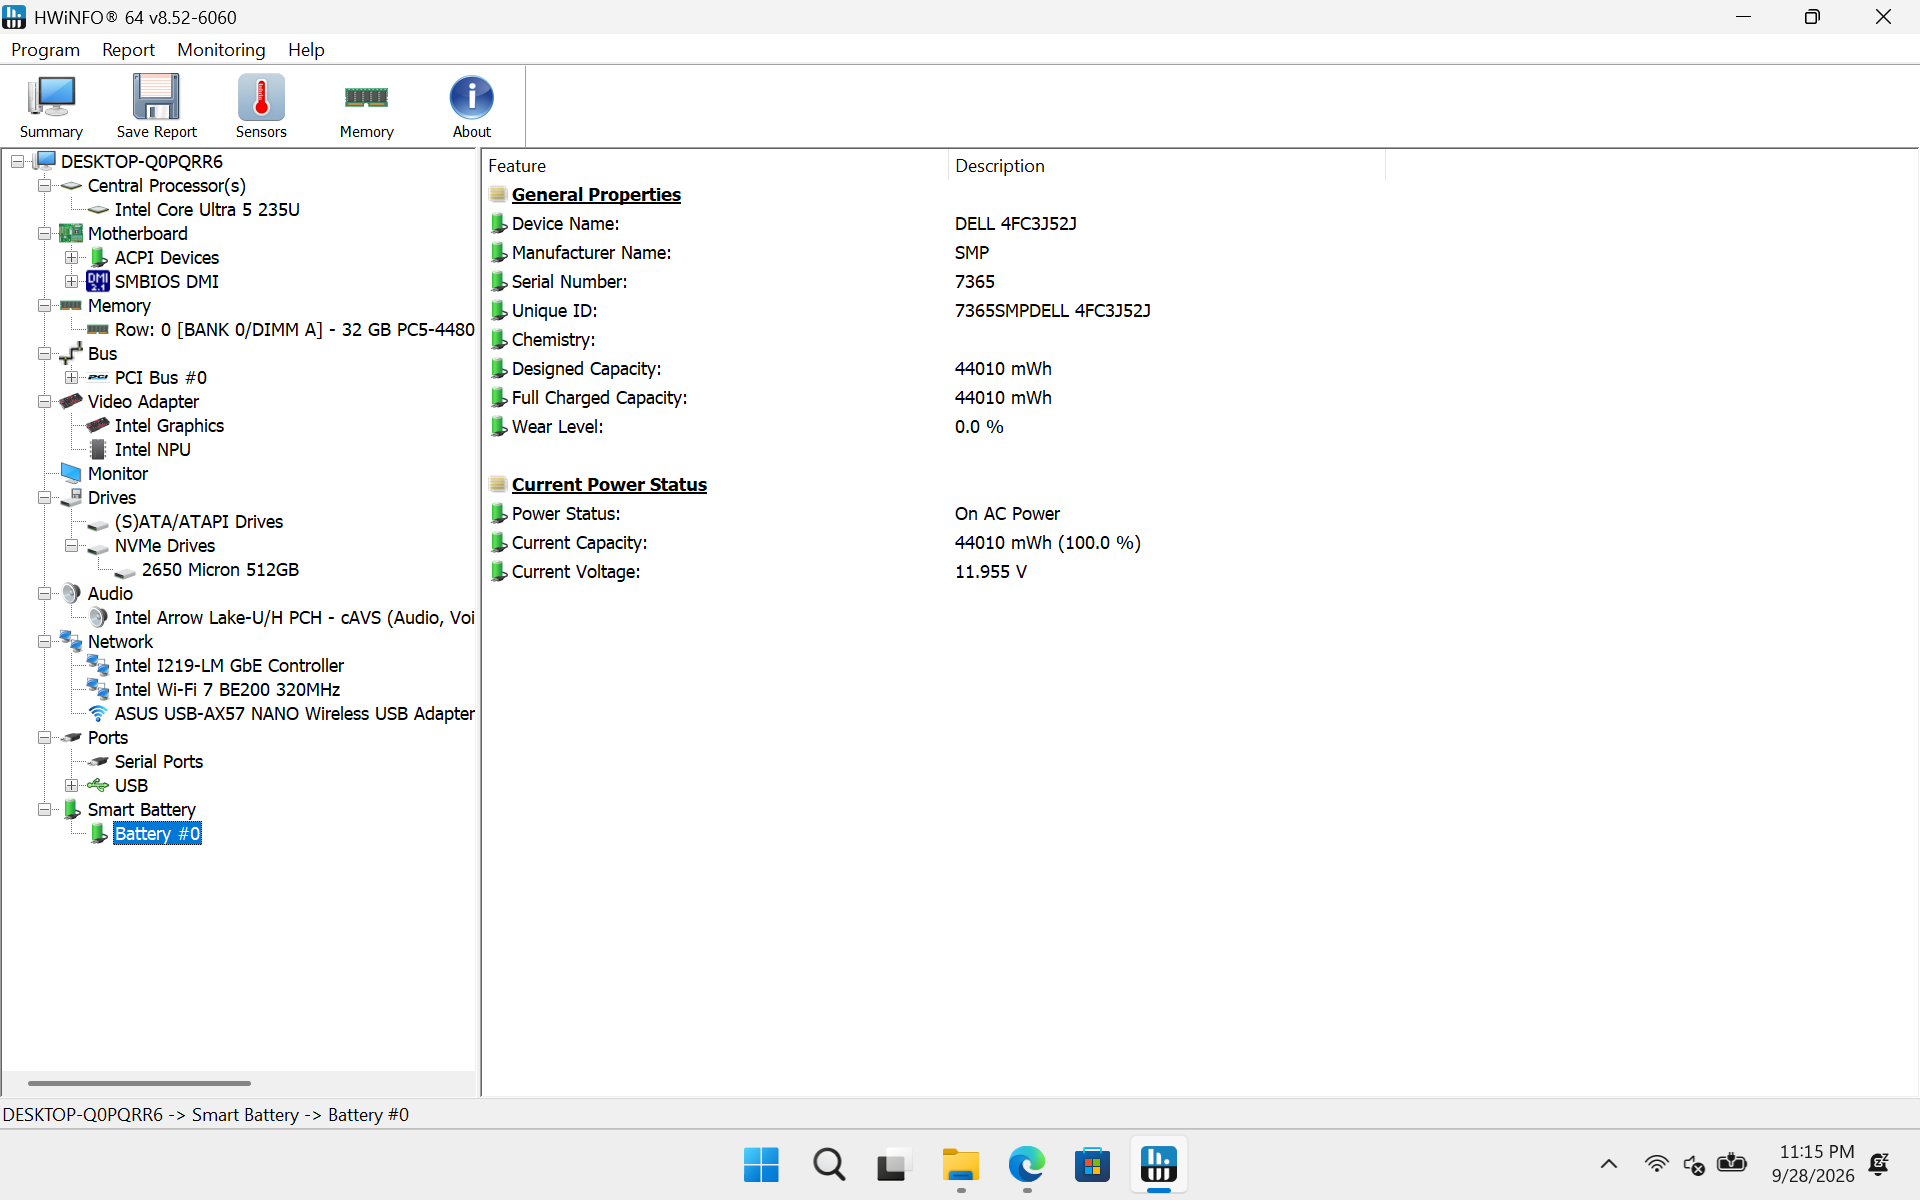Click the General Properties heading
1920x1200 pixels.
tap(596, 194)
